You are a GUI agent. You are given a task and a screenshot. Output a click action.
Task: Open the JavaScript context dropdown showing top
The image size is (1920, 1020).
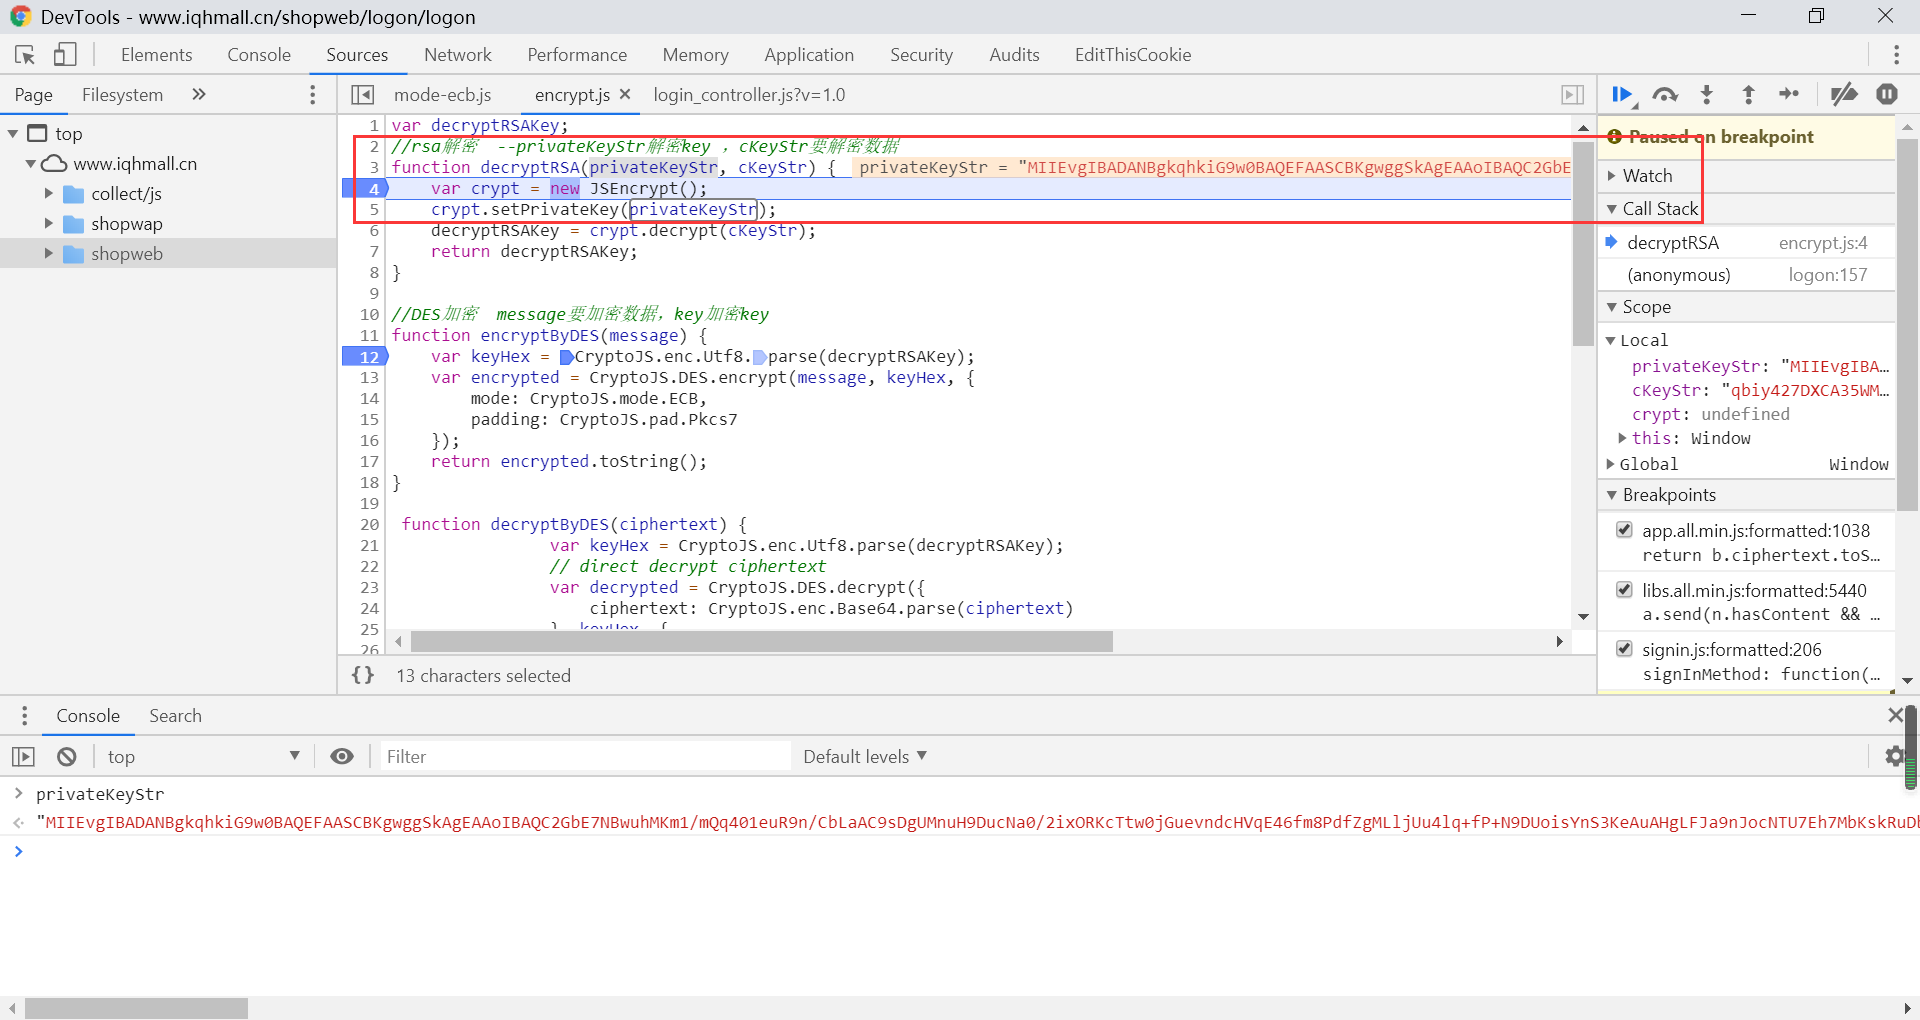click(x=203, y=757)
